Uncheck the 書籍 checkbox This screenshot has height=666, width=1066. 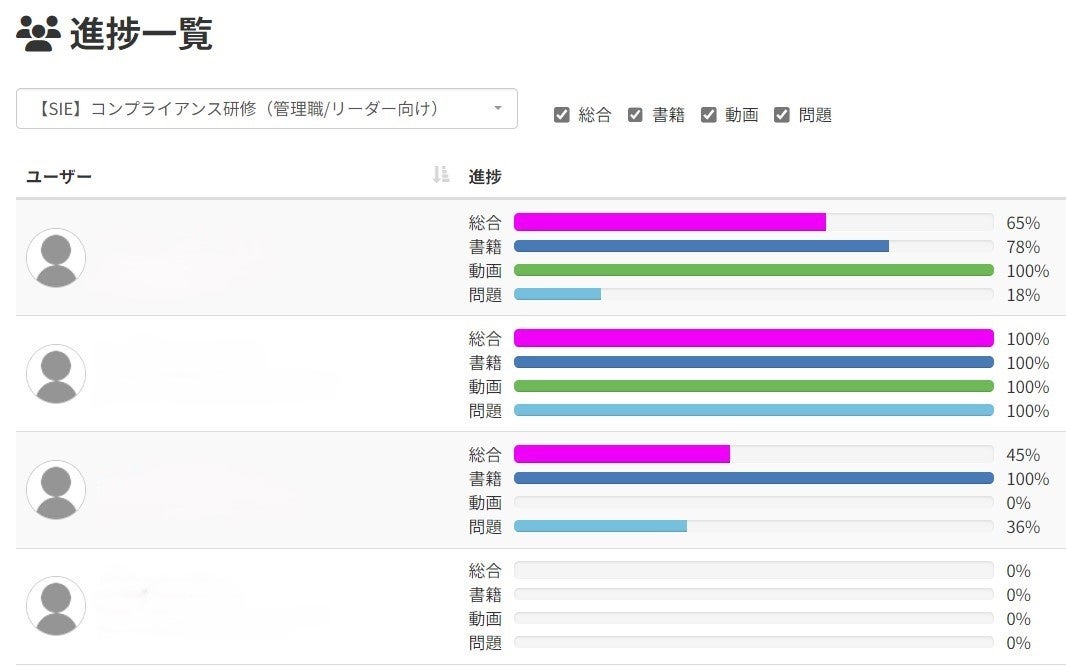(x=635, y=115)
